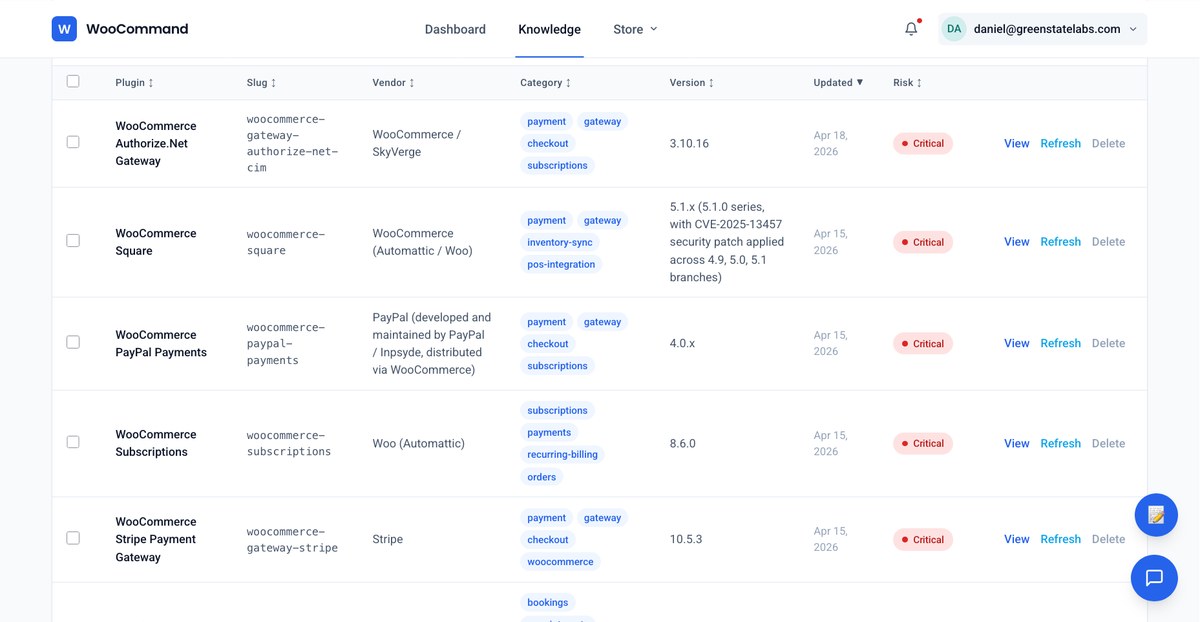Screen dimensions: 1200x622
Task: Delete the WooCommerce Subscriptions plugin
Action: pyautogui.click(x=1108, y=443)
